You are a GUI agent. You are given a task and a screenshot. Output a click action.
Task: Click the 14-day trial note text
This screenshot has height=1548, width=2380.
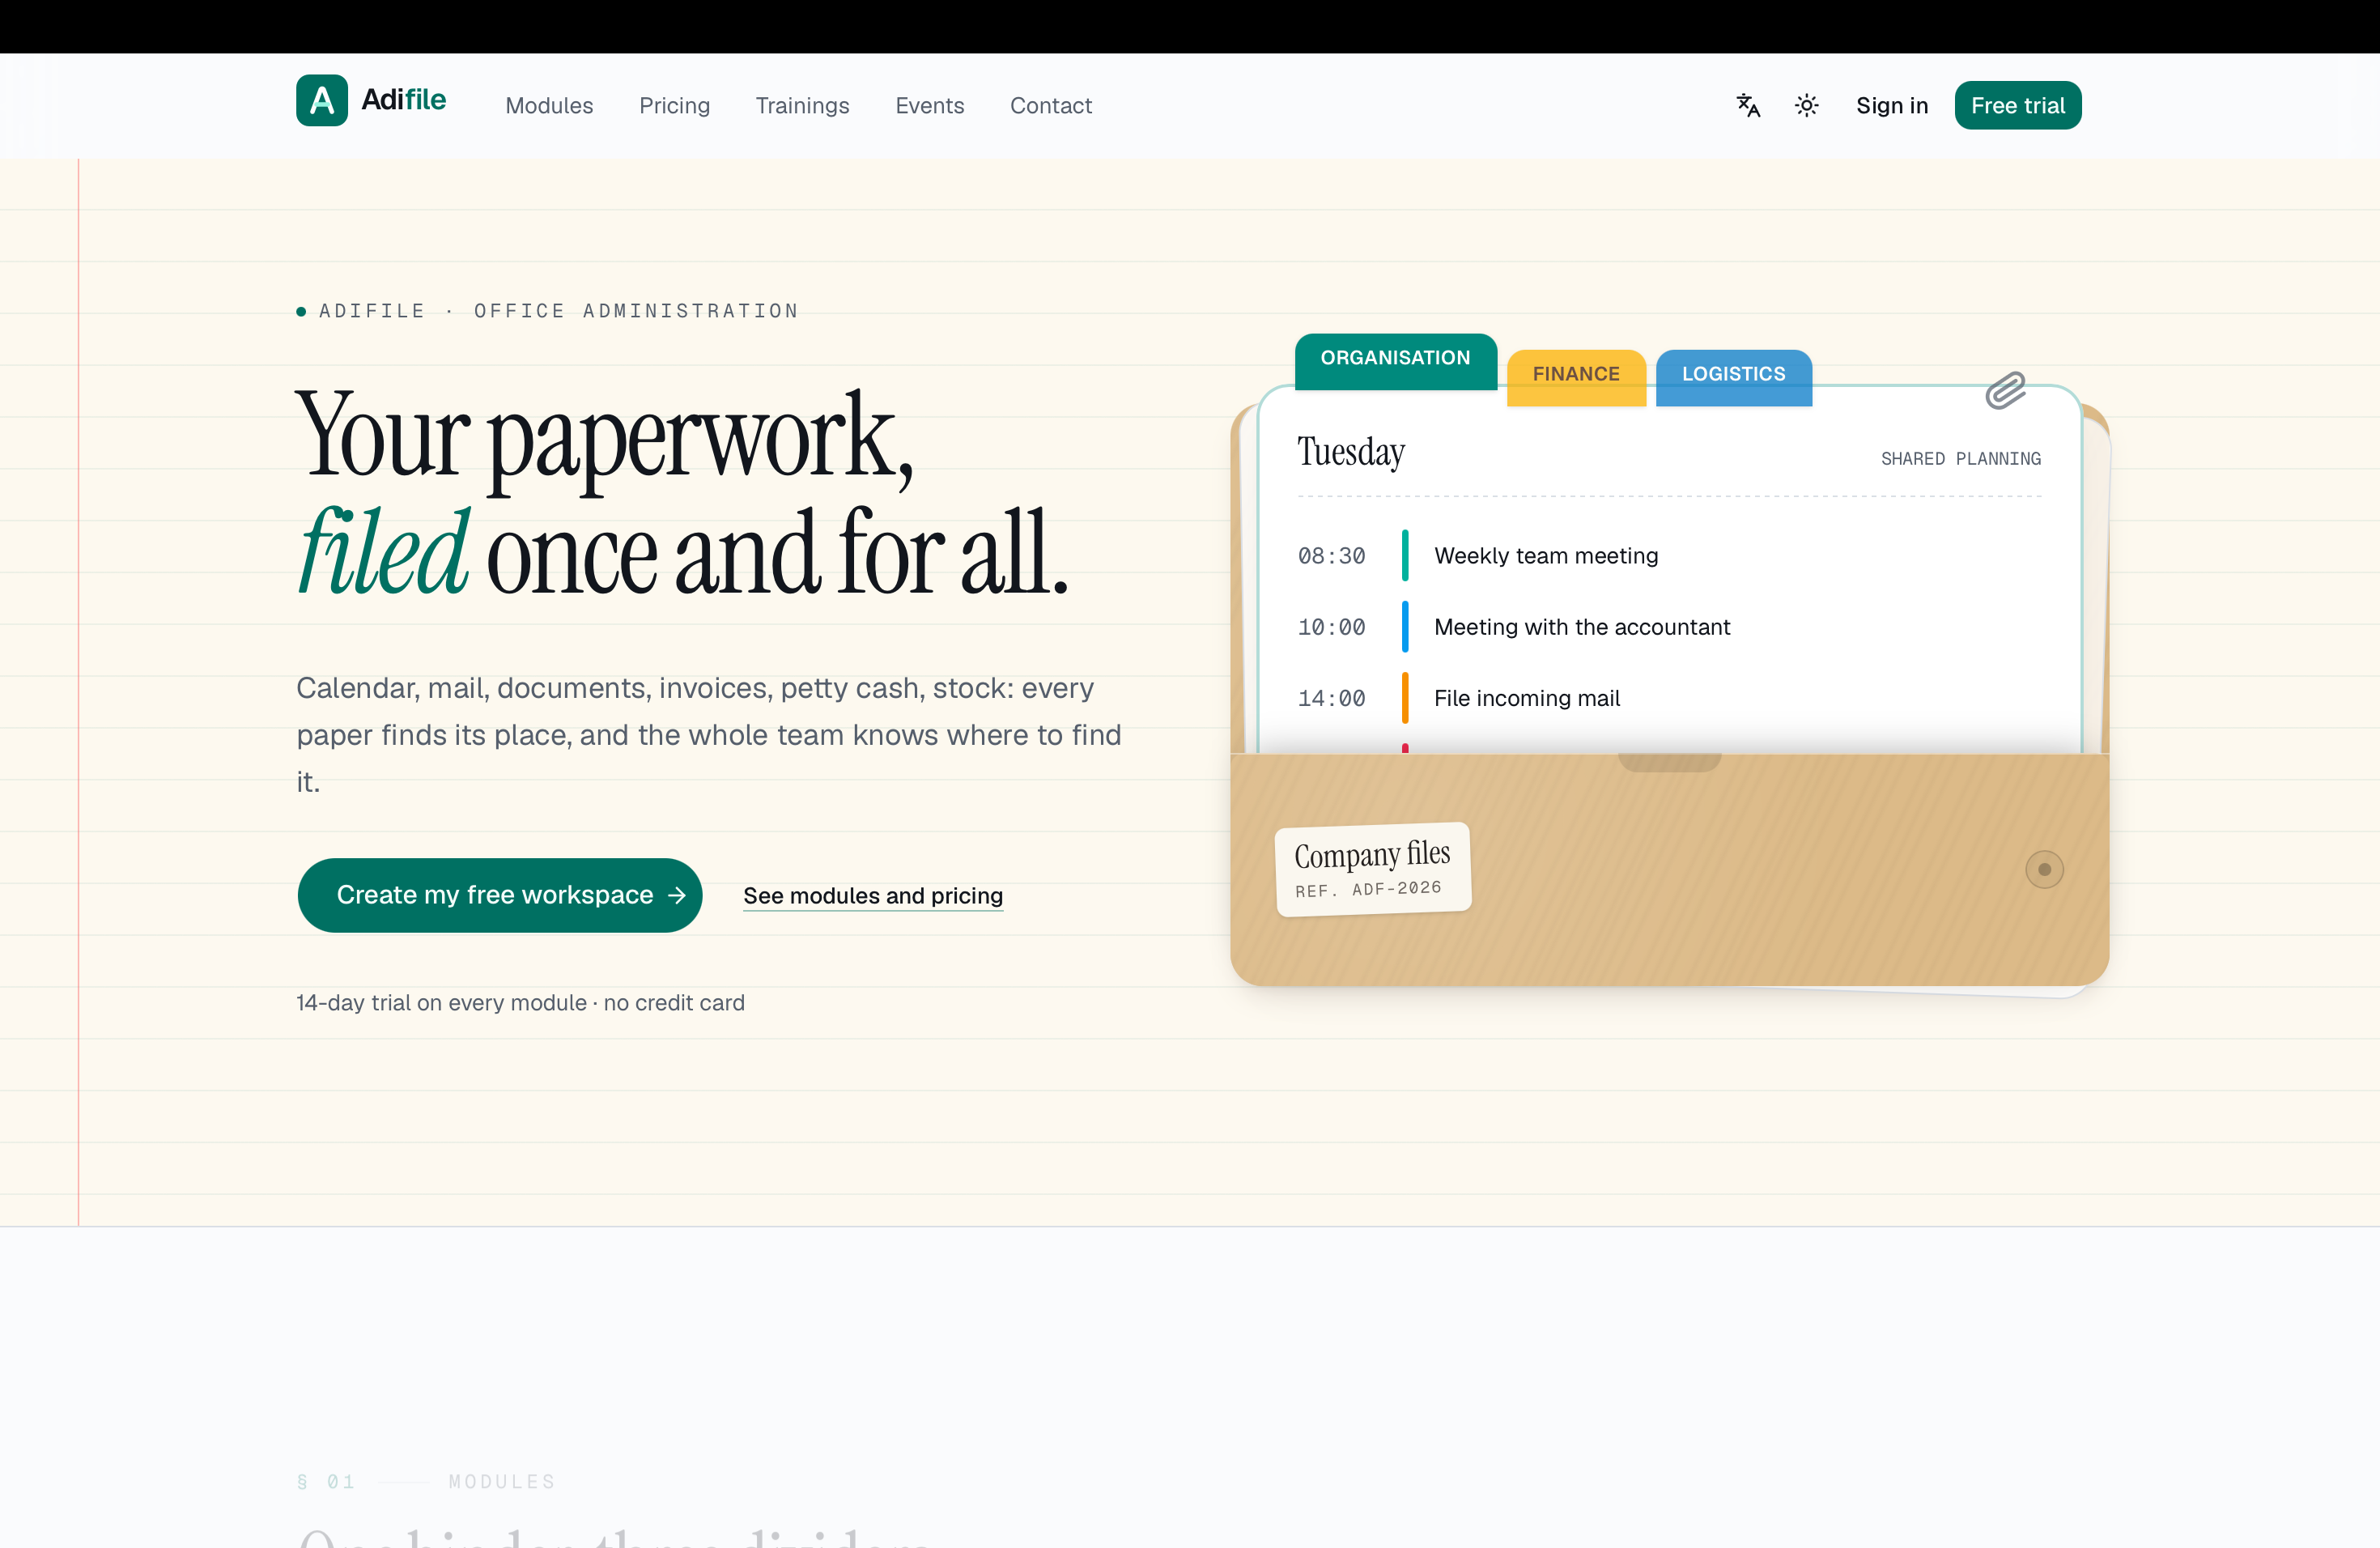(x=520, y=1002)
